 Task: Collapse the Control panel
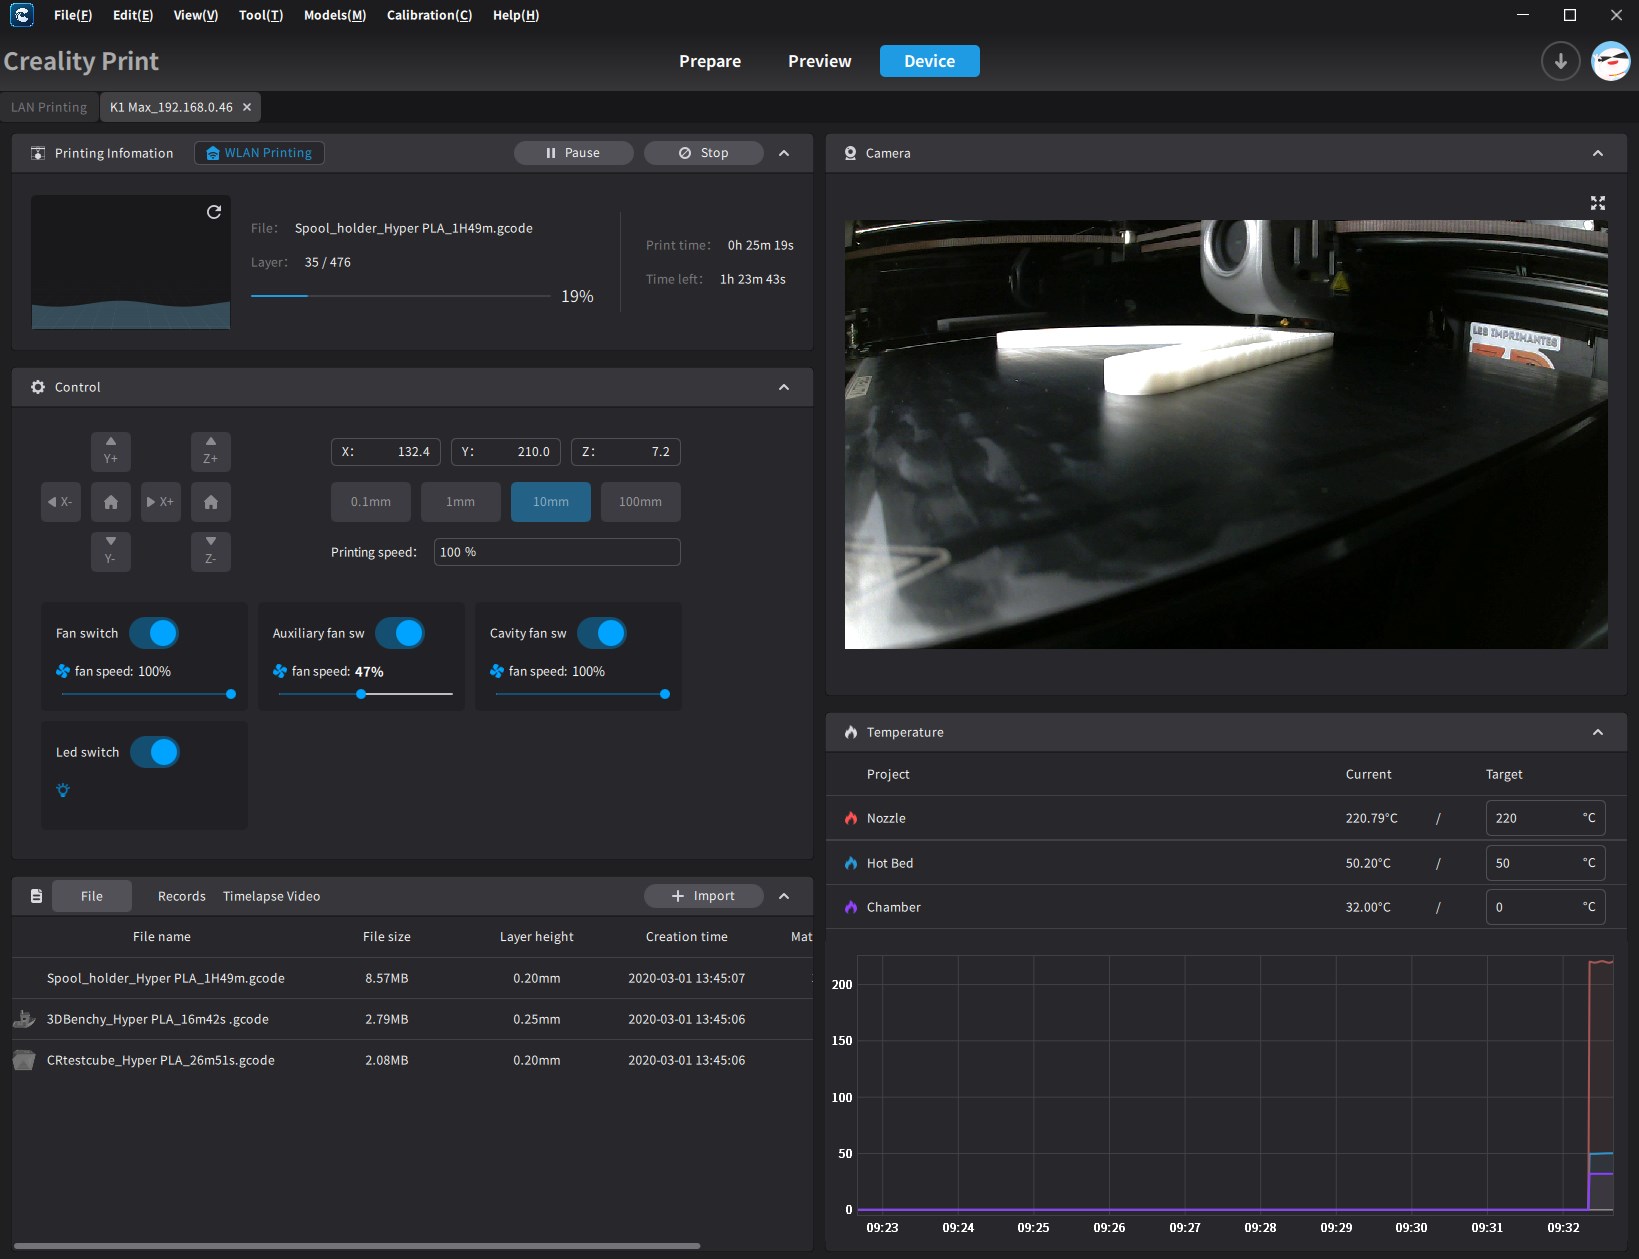click(784, 387)
